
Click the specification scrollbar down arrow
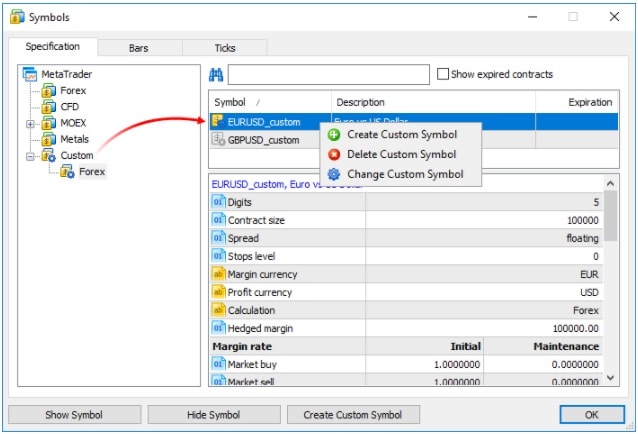point(610,378)
